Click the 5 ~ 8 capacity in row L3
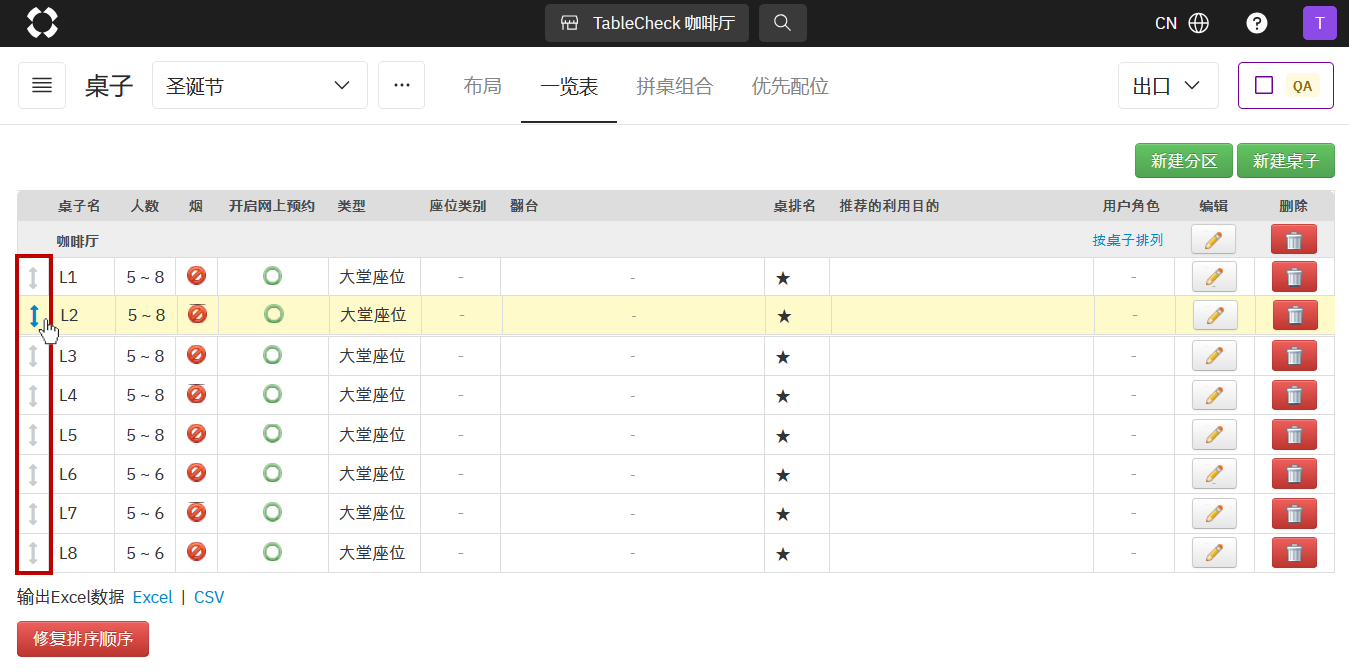This screenshot has height=672, width=1349. 145,356
